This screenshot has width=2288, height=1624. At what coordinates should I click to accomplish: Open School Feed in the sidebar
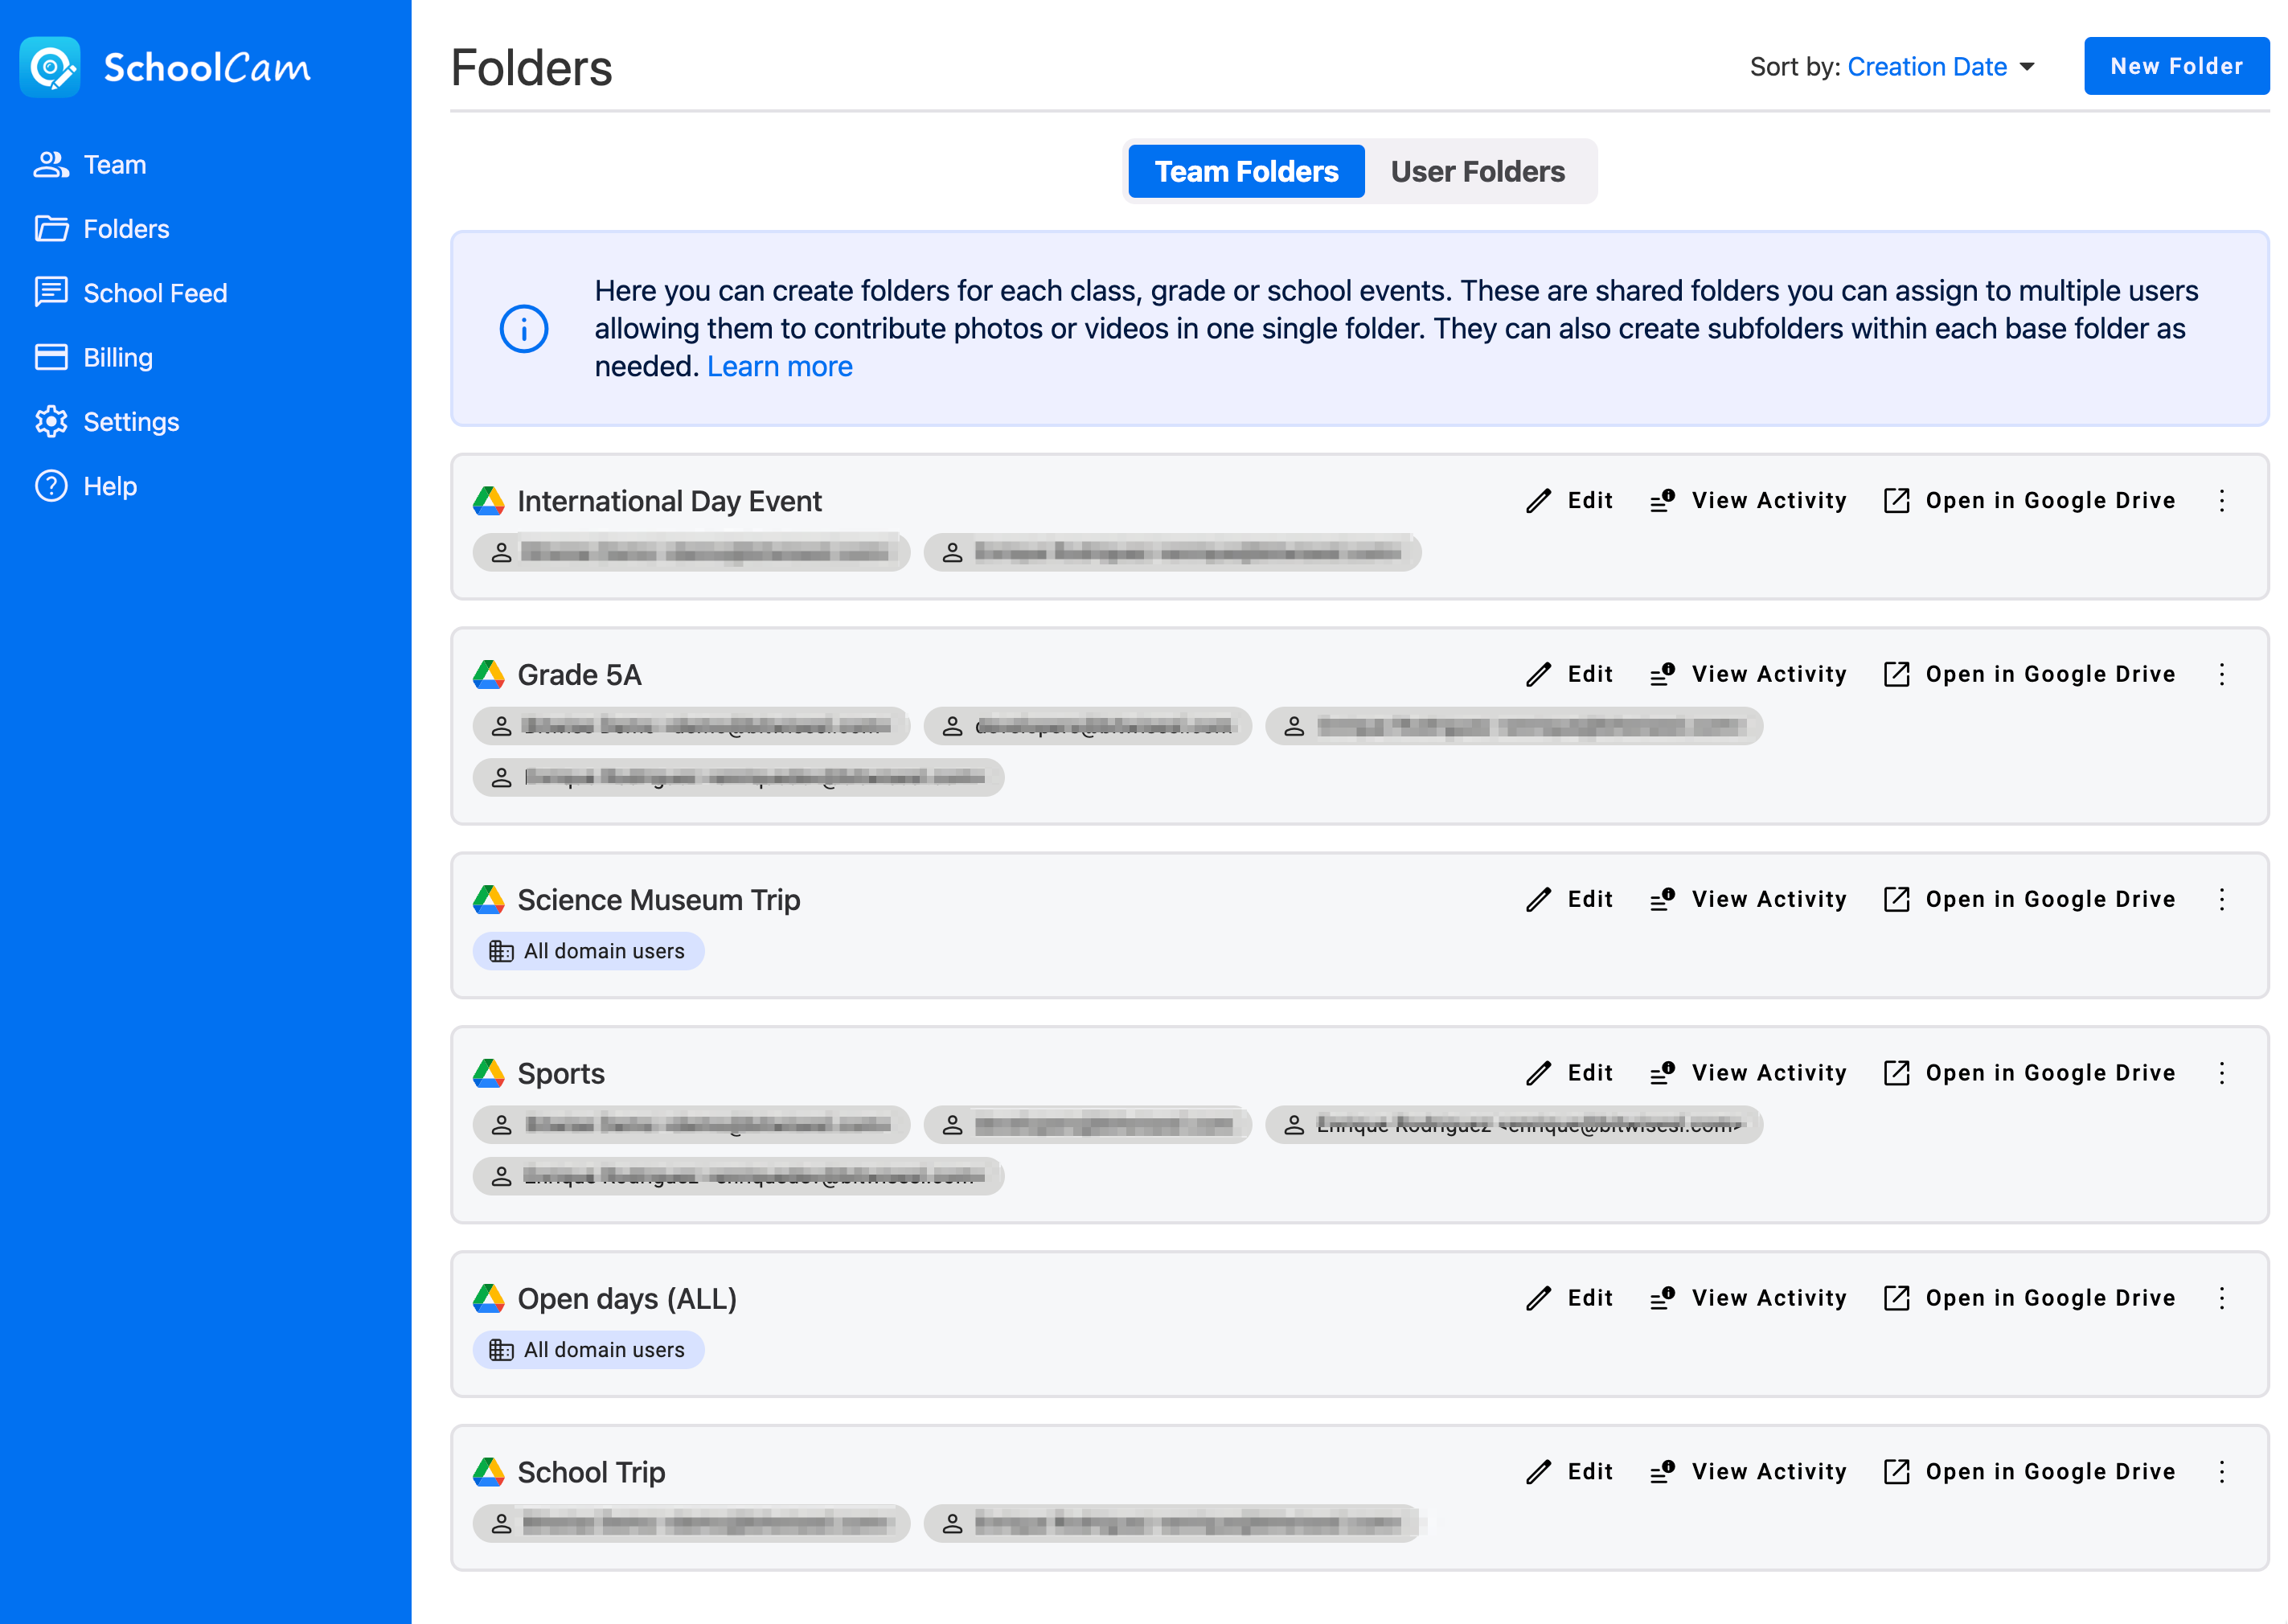coord(155,293)
